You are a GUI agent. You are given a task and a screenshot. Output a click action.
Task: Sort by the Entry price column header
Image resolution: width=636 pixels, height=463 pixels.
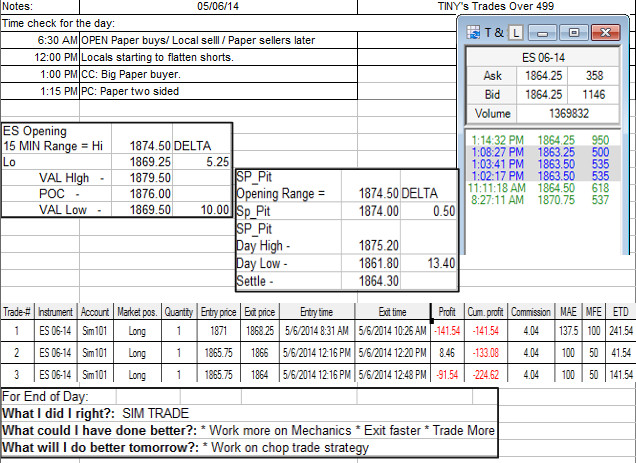(x=219, y=312)
